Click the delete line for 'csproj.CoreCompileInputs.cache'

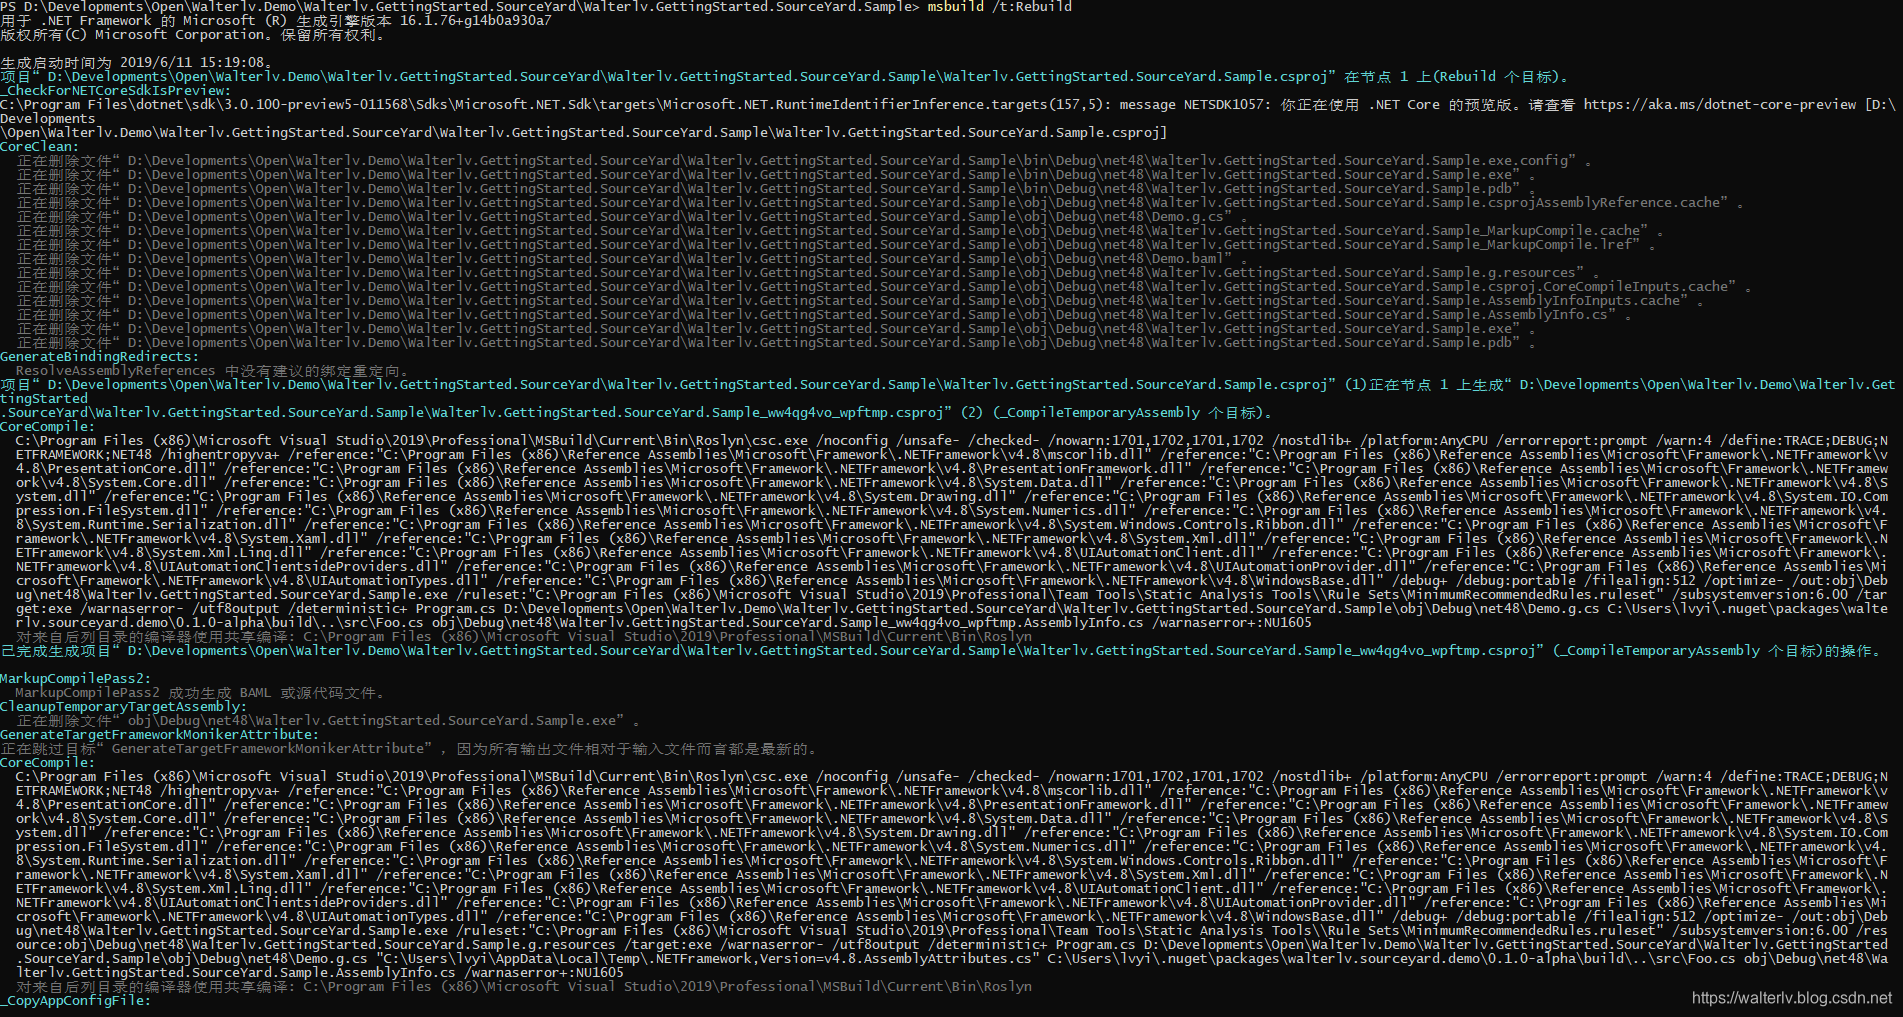click(x=884, y=286)
